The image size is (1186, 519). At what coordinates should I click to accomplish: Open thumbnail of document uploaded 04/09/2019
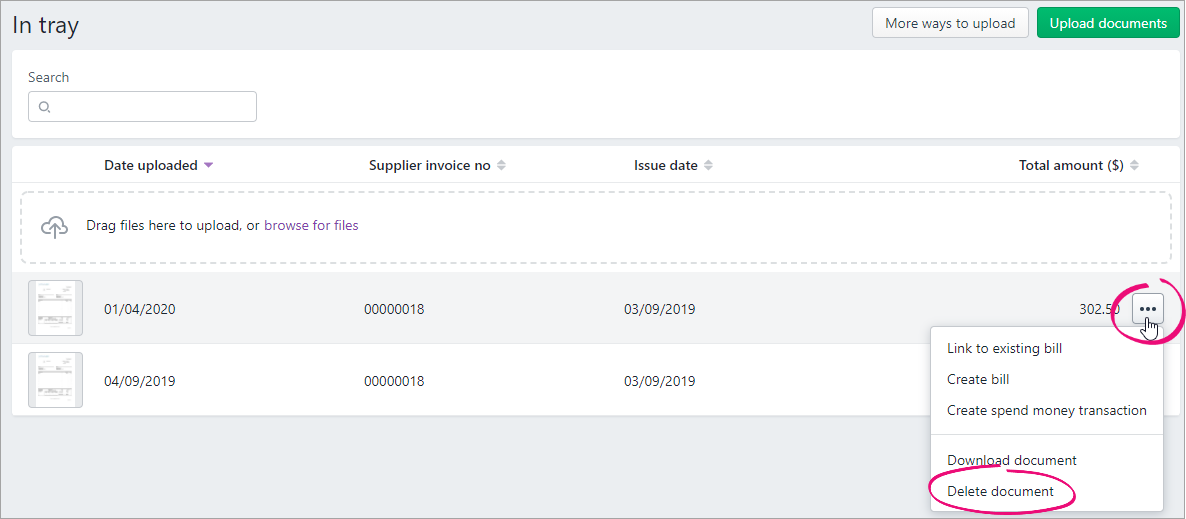point(55,380)
